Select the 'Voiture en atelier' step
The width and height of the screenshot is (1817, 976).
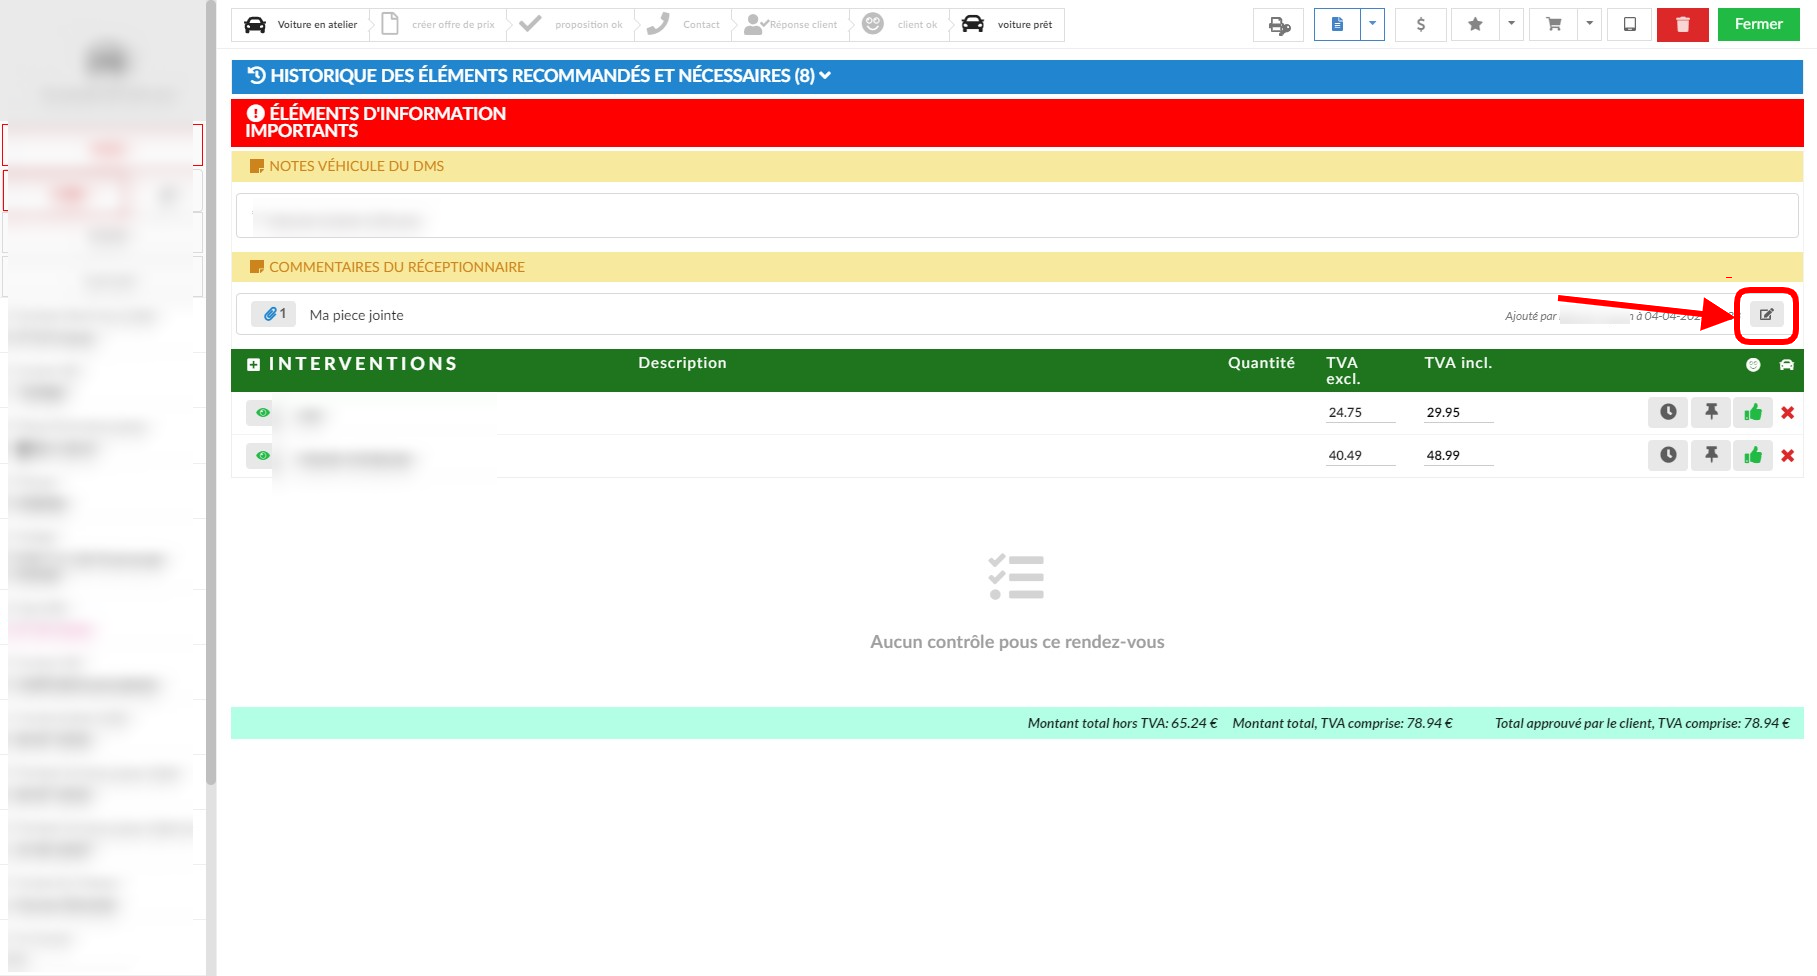click(301, 25)
